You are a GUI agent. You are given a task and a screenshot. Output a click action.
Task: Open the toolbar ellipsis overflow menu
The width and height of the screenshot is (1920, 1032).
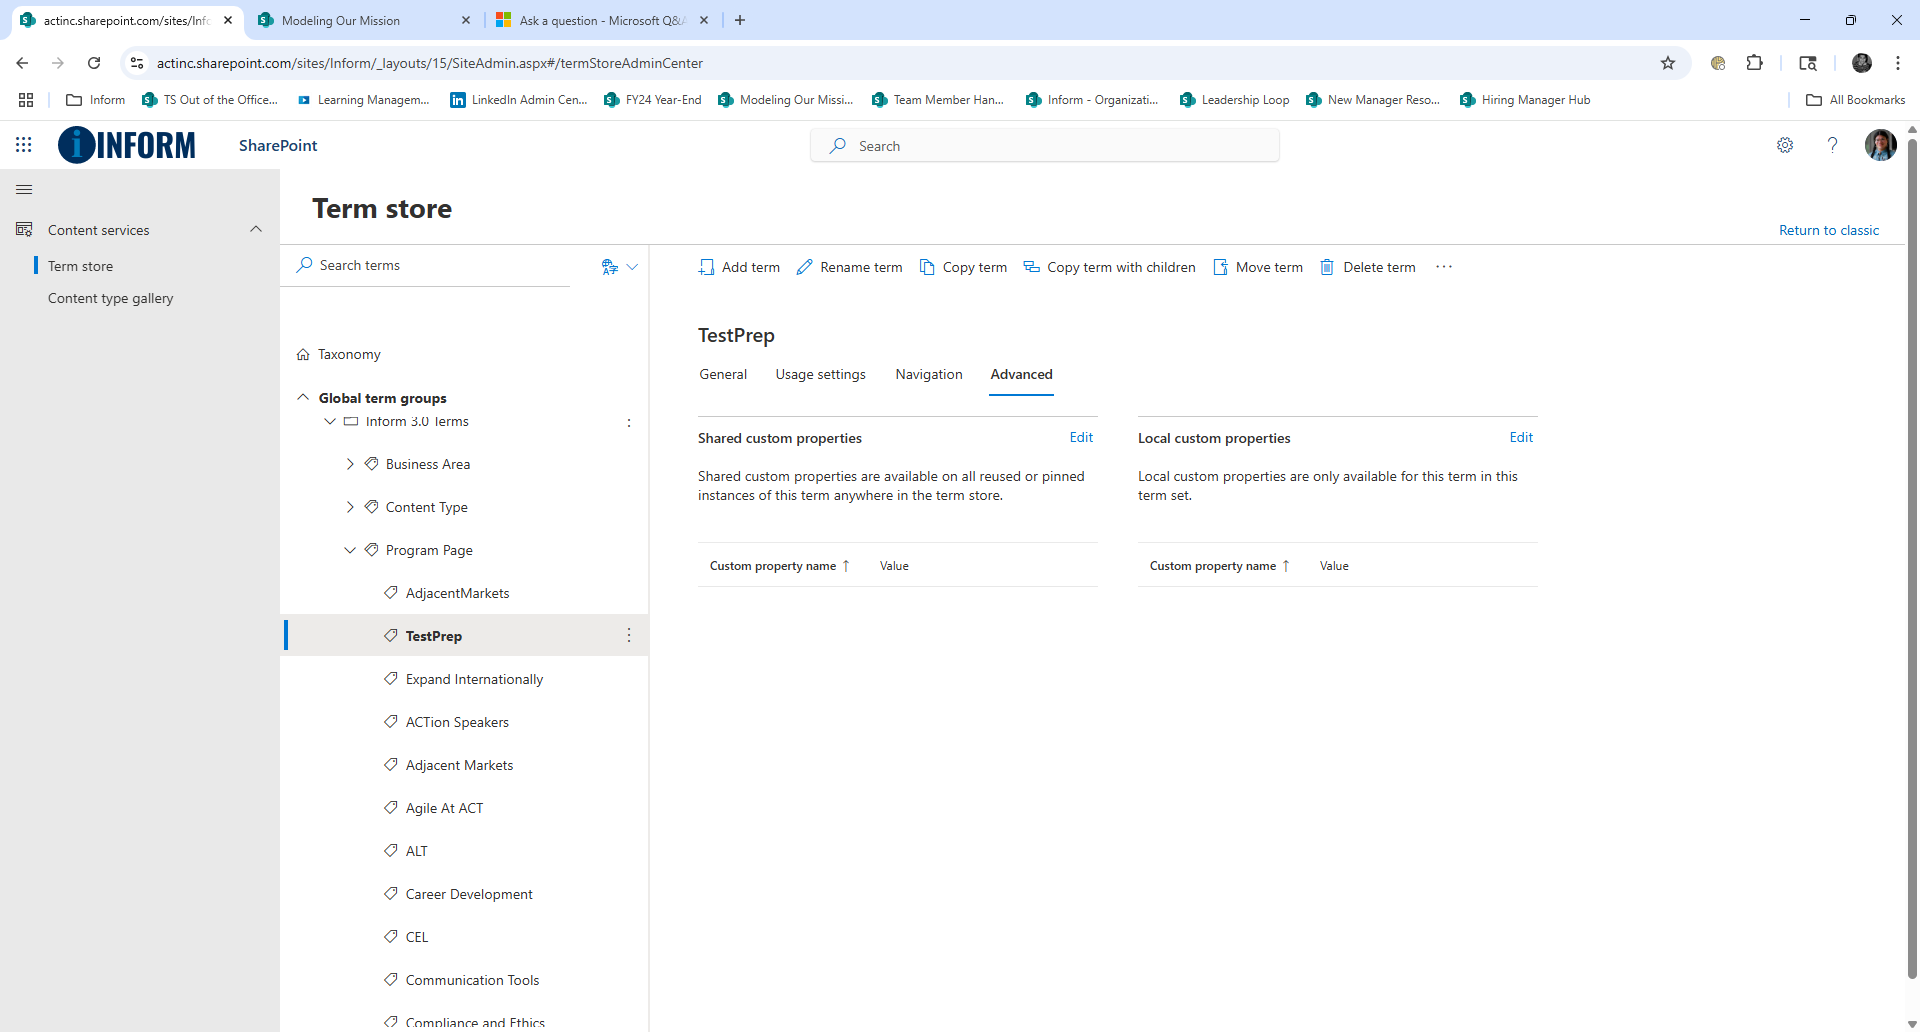pos(1444,267)
